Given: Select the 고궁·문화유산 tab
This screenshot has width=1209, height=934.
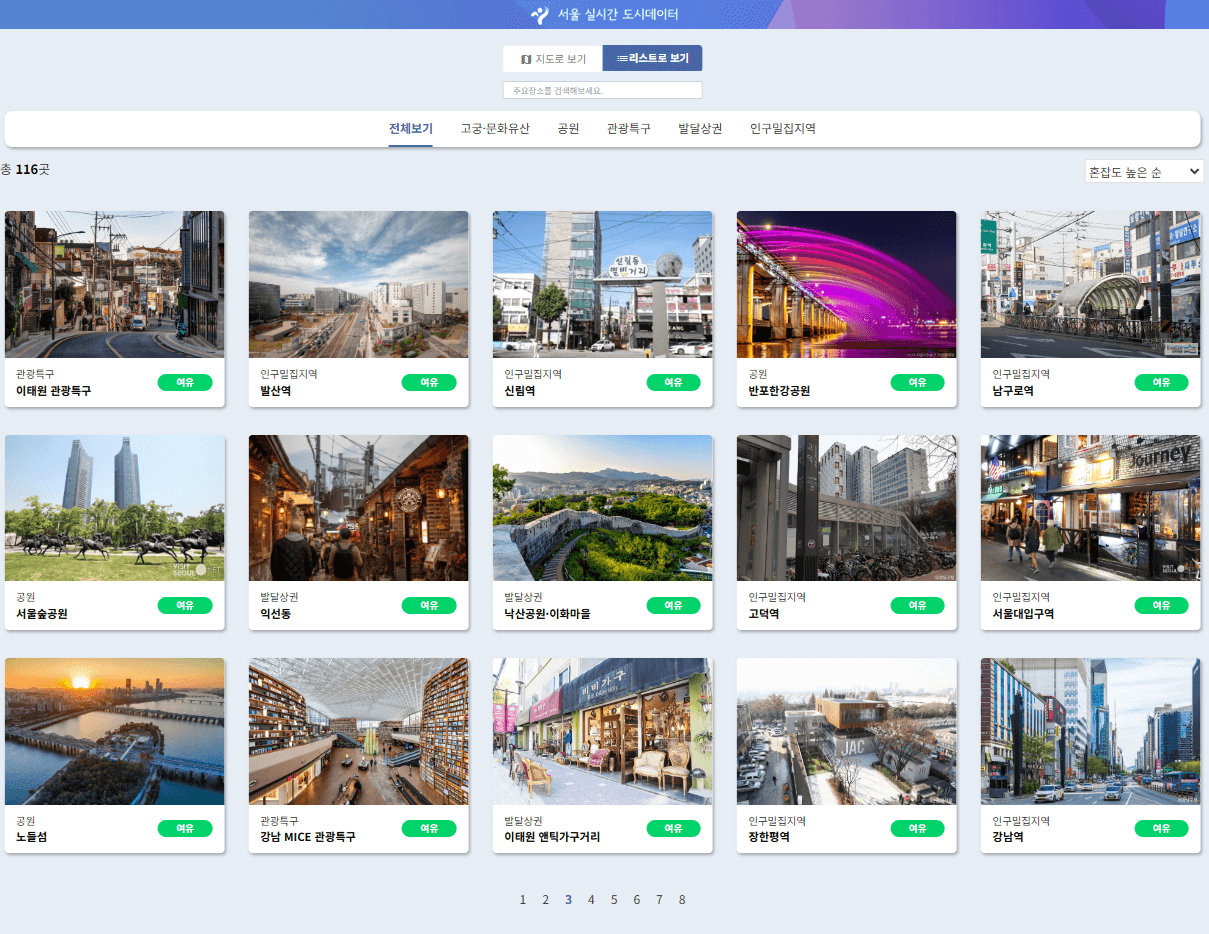Looking at the screenshot, I should click(495, 129).
